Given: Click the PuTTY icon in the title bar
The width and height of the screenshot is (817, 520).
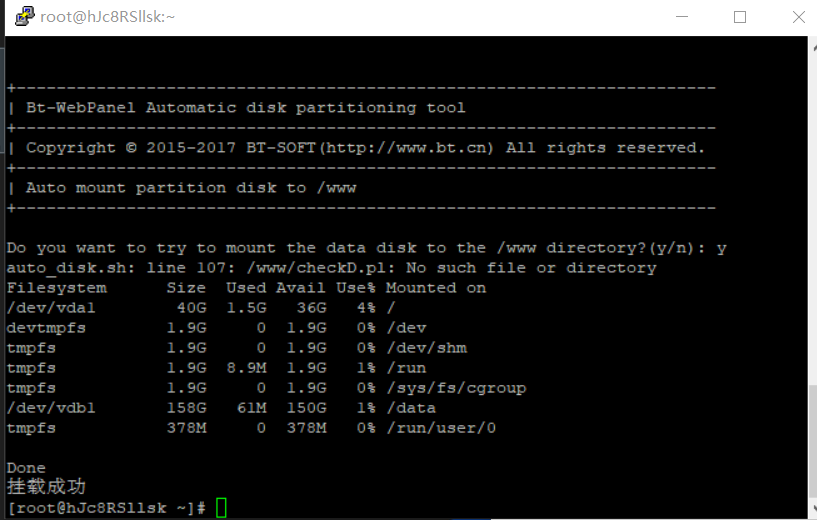Looking at the screenshot, I should (24, 16).
